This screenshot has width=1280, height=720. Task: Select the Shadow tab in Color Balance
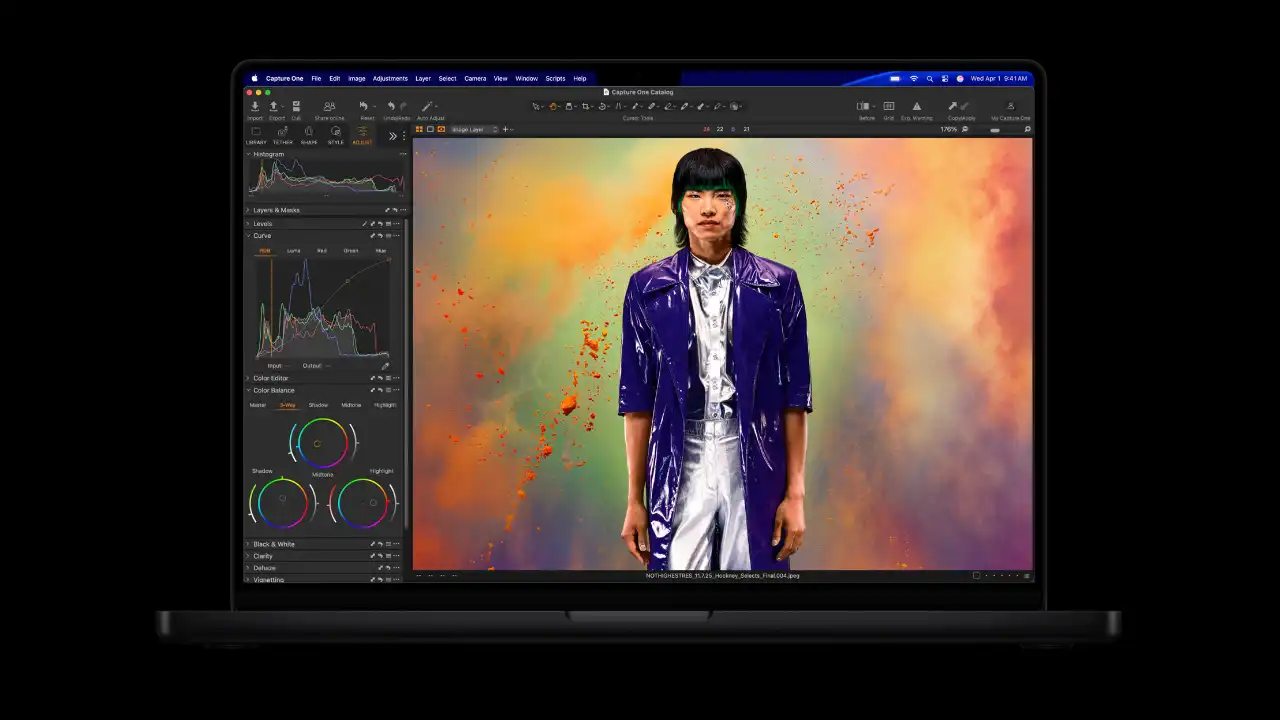click(318, 405)
